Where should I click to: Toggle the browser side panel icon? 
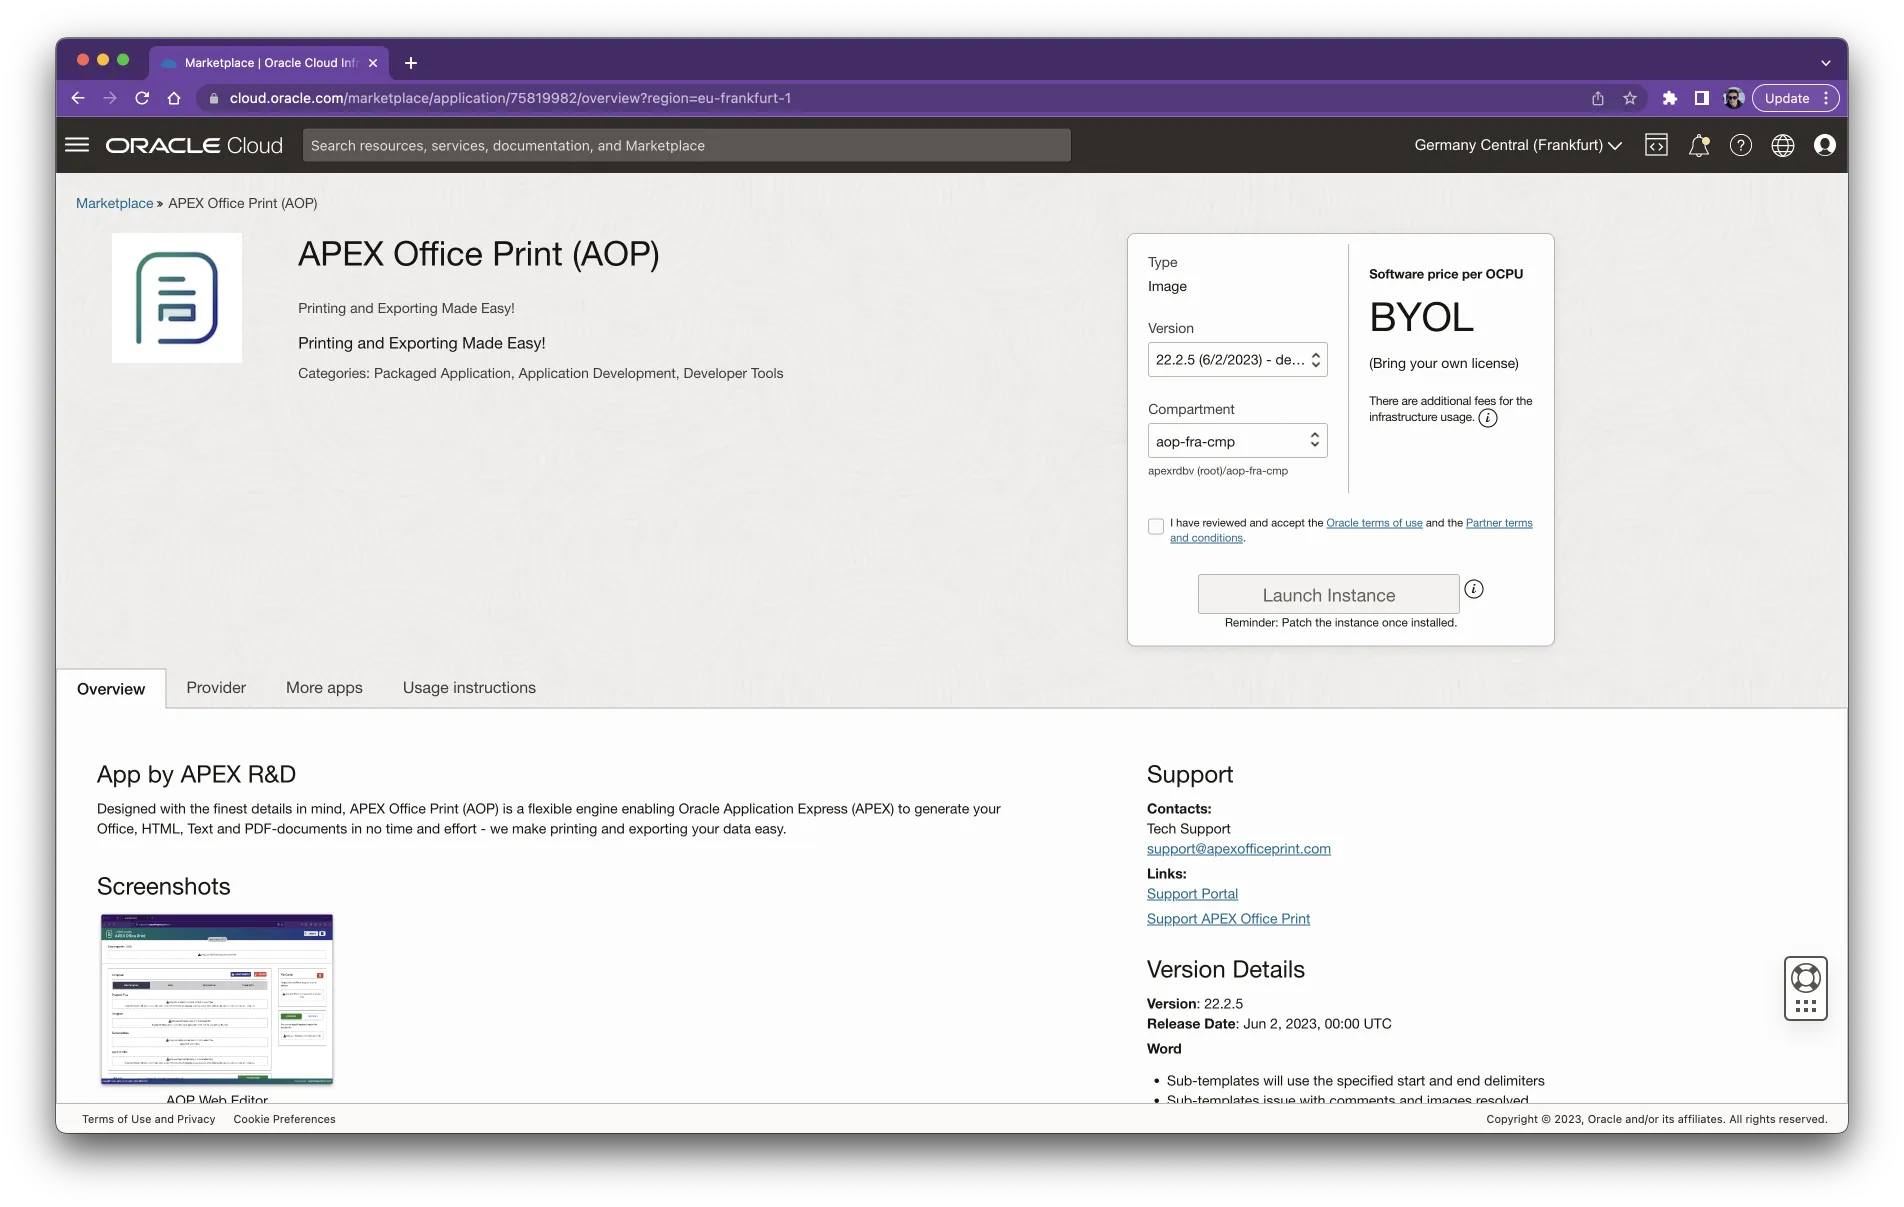pos(1701,98)
